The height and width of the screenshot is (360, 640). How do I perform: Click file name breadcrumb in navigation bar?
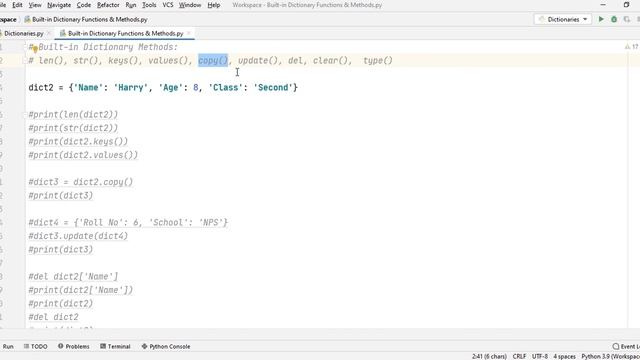coord(89,20)
